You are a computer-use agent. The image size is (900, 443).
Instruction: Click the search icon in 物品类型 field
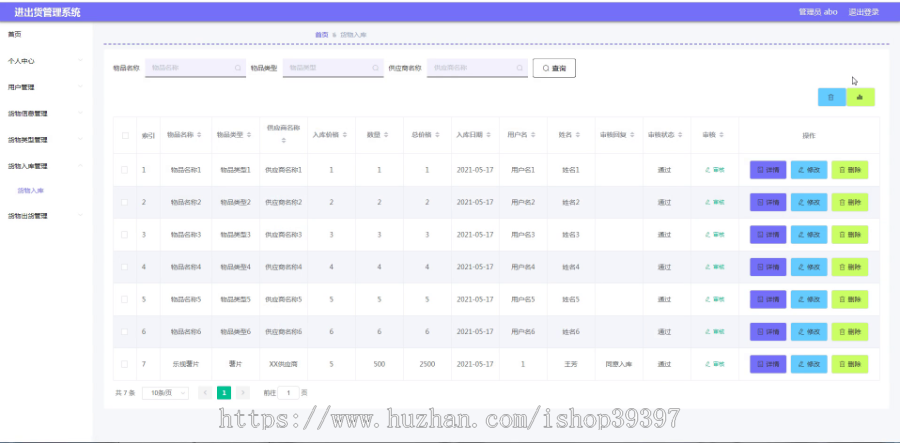click(x=375, y=68)
